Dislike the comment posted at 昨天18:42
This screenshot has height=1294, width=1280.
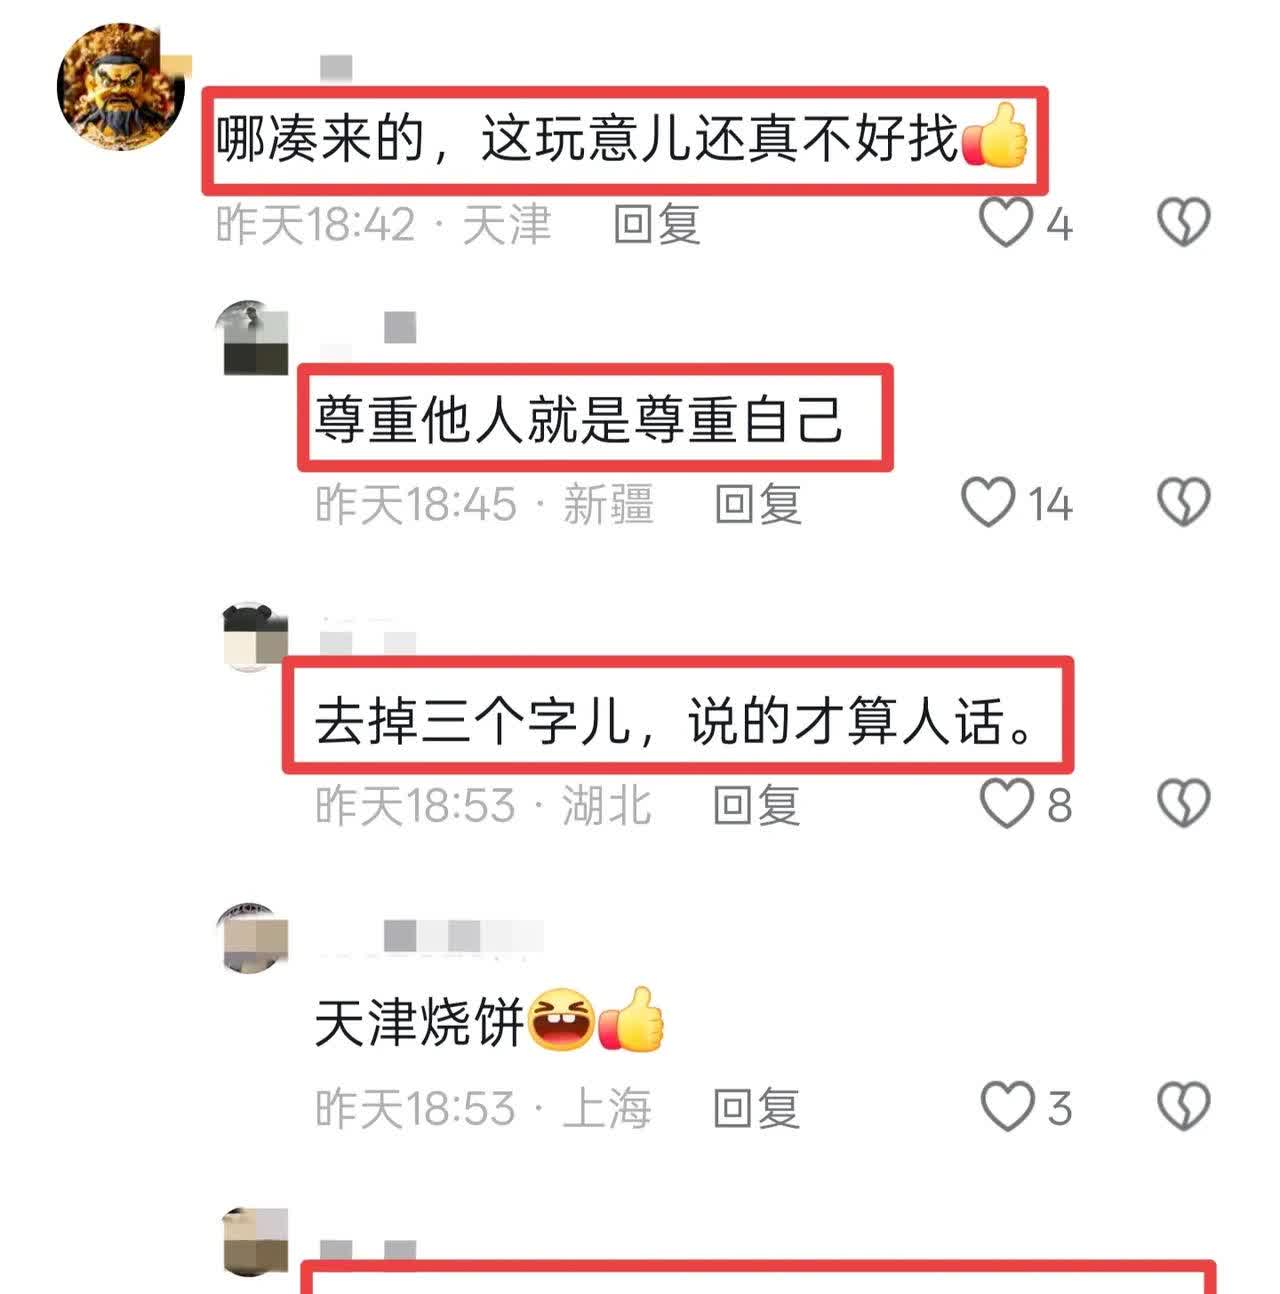click(1184, 222)
